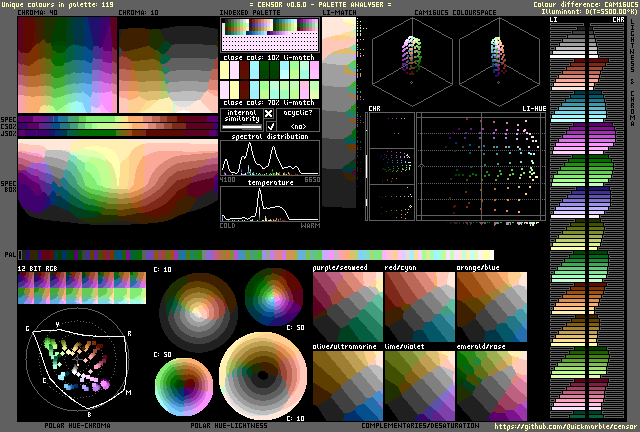640x432 pixels.
Task: Pick the first yellow swatch in 10% li-match row
Action: click(225, 70)
